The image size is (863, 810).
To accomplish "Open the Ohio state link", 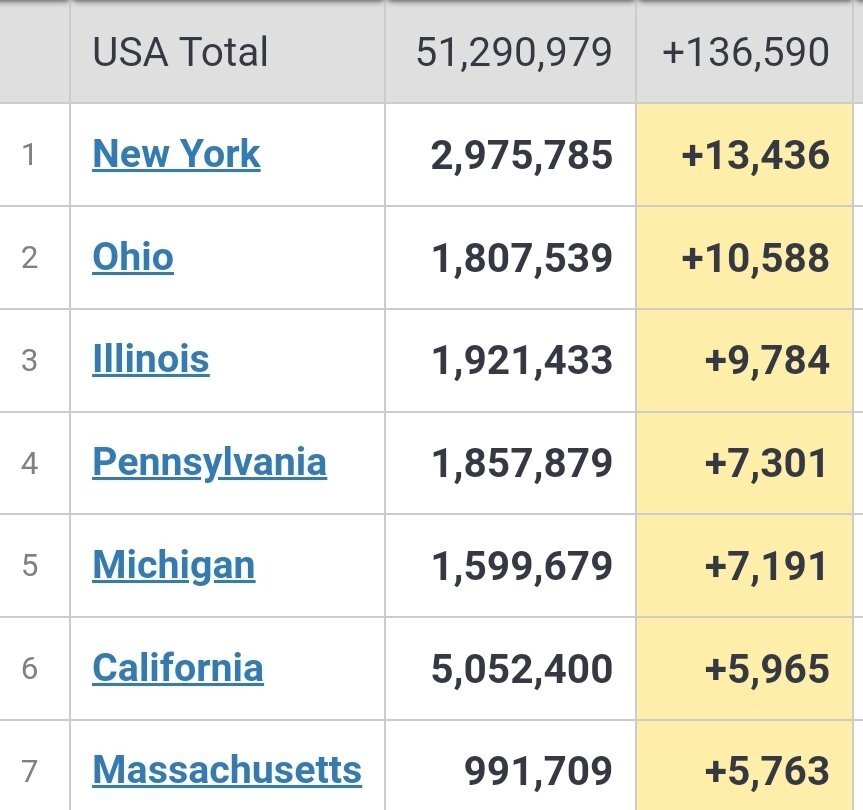I will point(133,257).
